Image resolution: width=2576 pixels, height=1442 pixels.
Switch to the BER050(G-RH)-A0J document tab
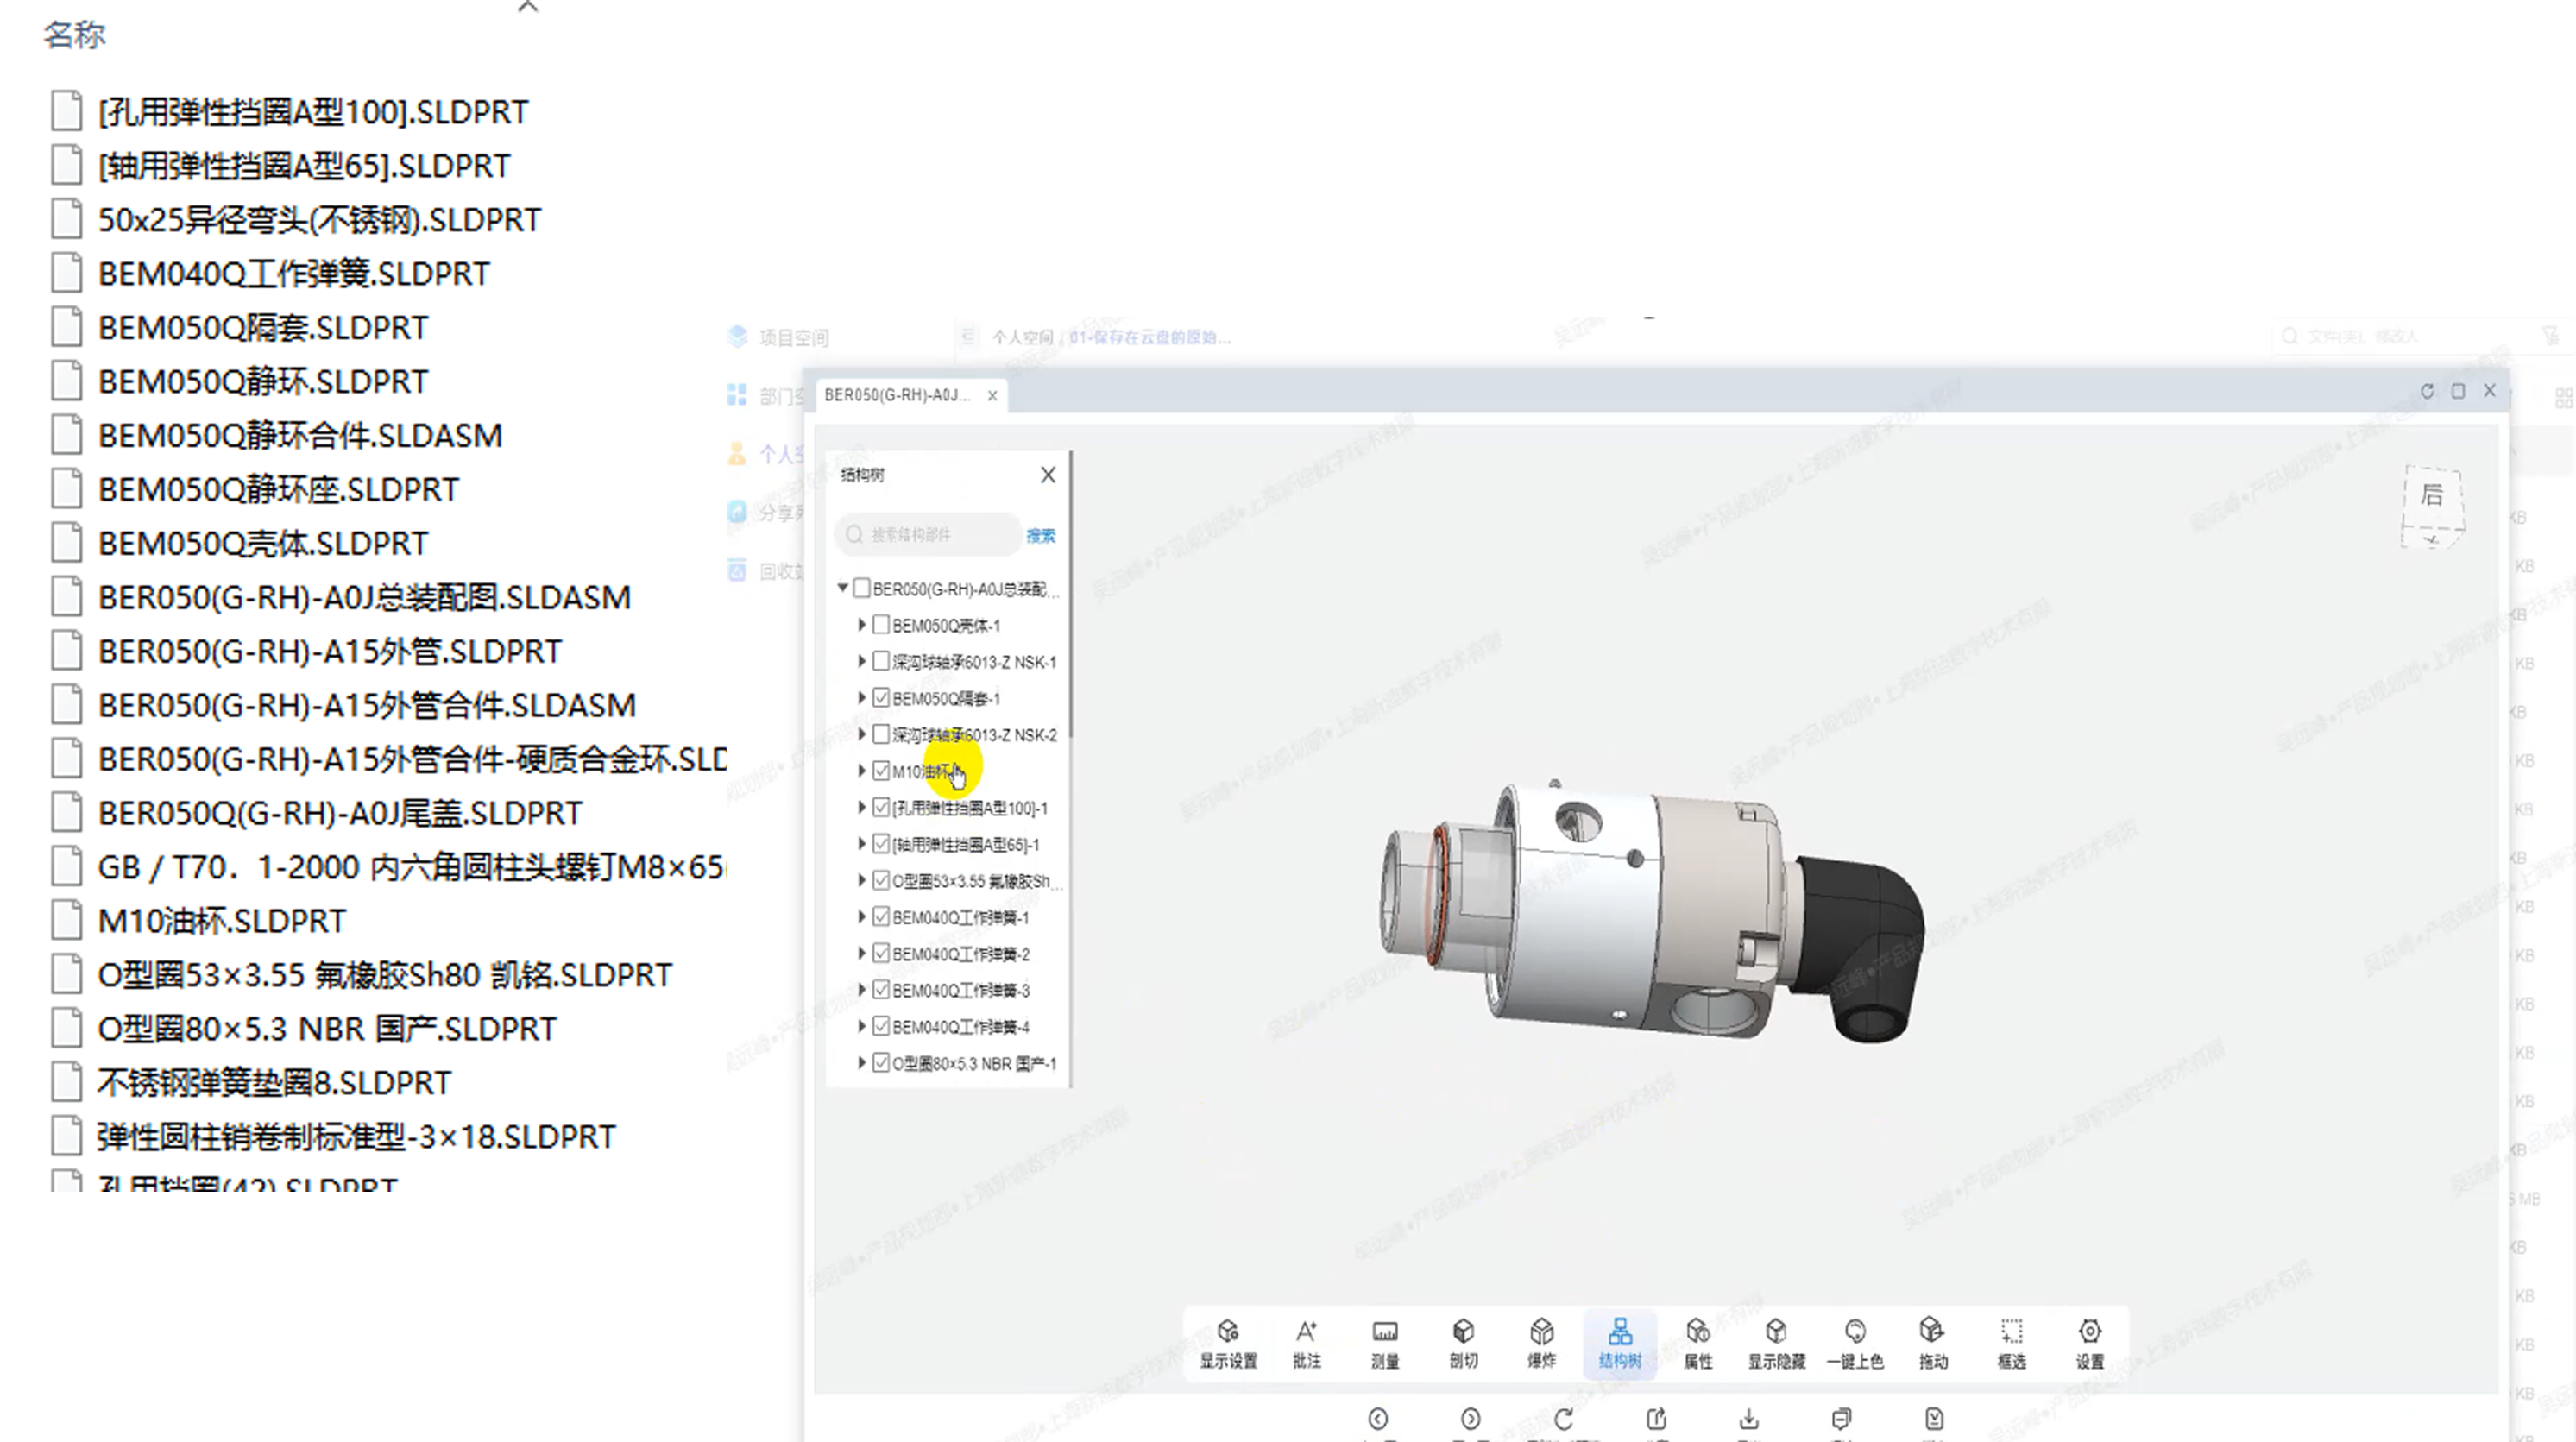point(897,395)
